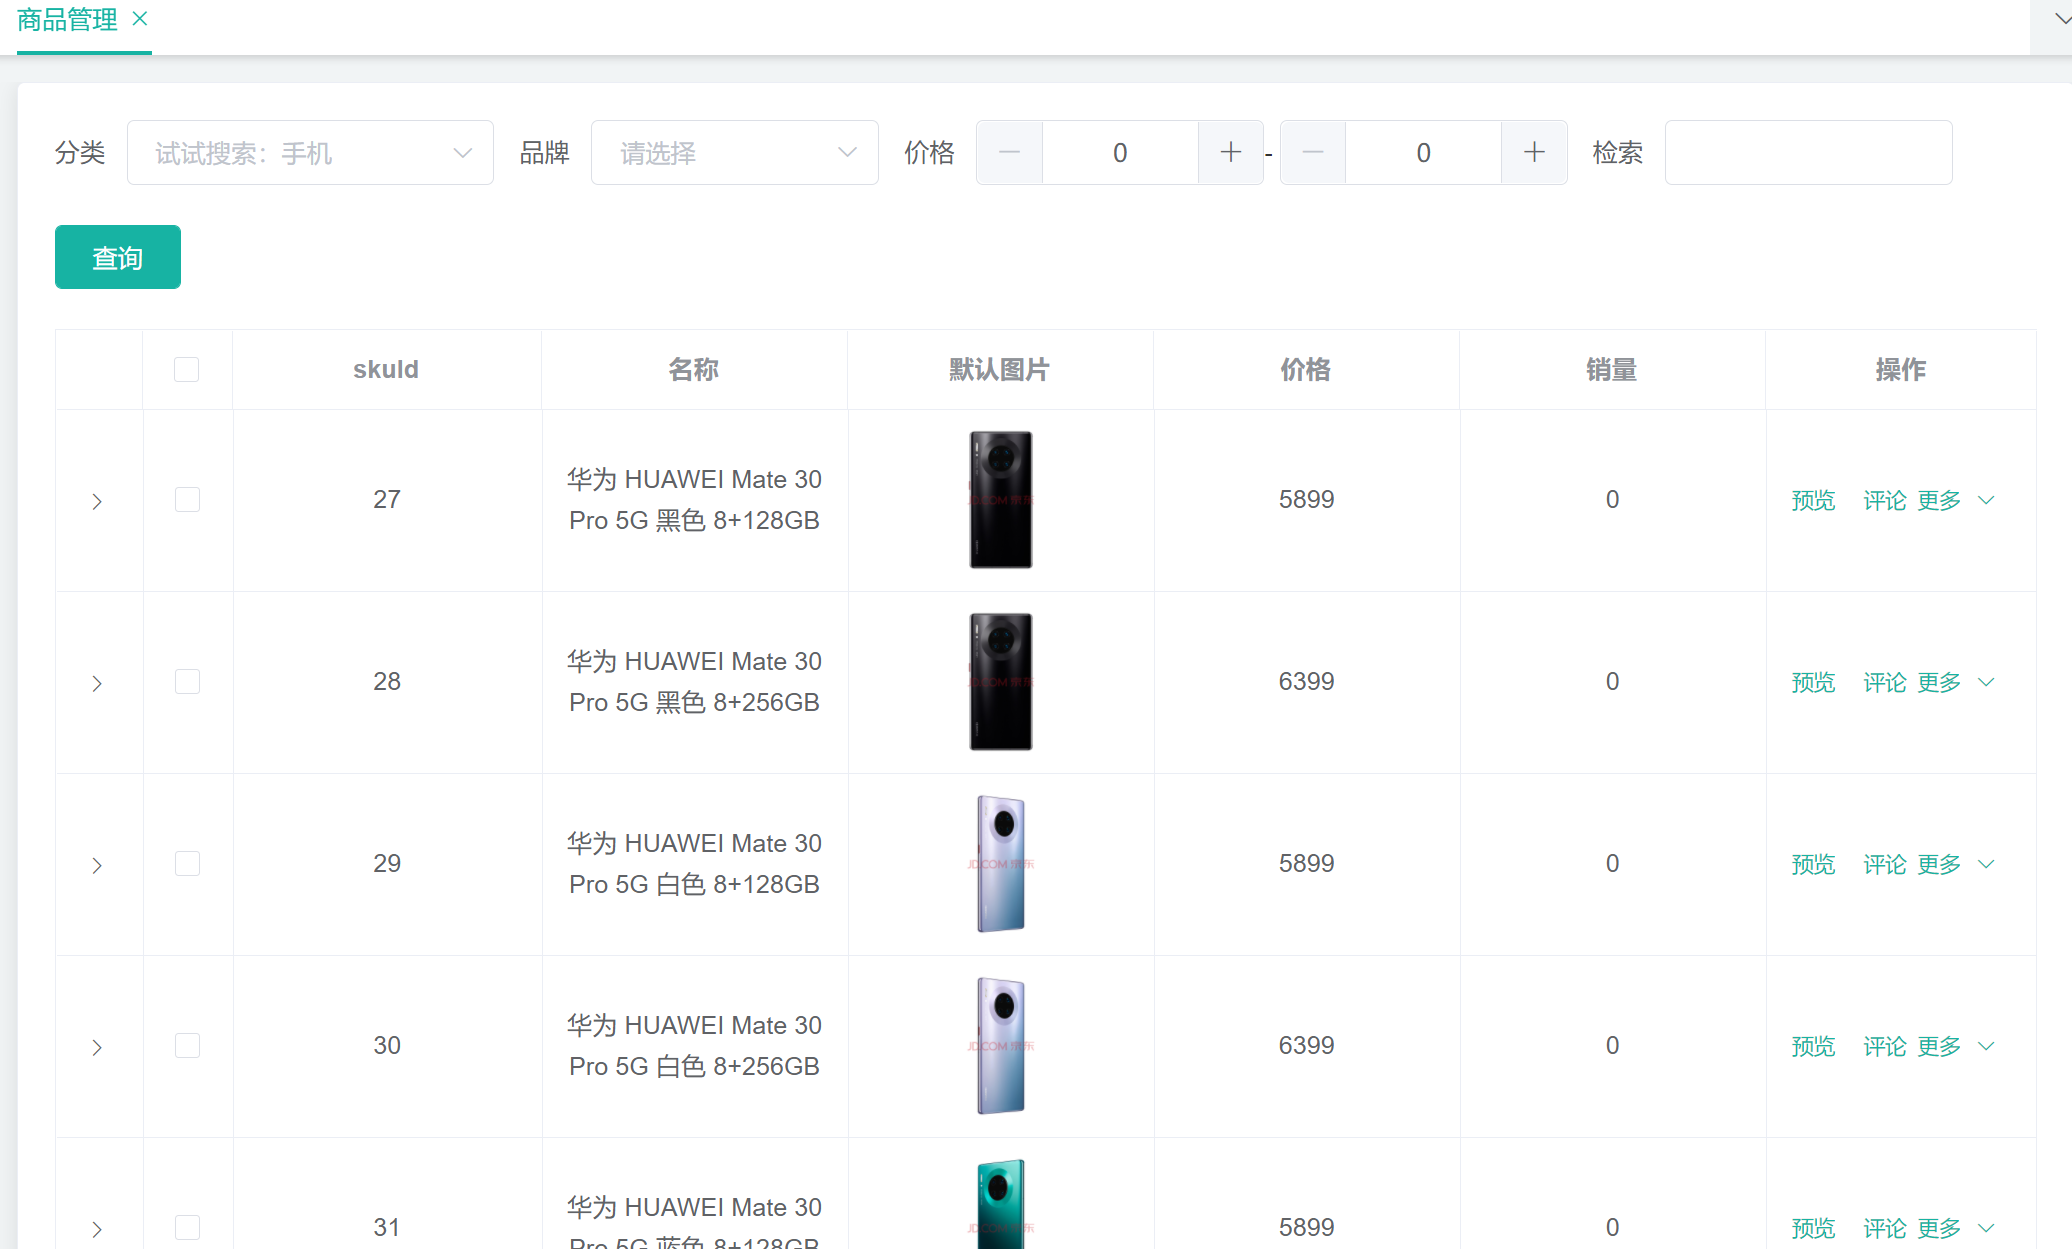Click plus on minimum price stepper

tap(1231, 153)
